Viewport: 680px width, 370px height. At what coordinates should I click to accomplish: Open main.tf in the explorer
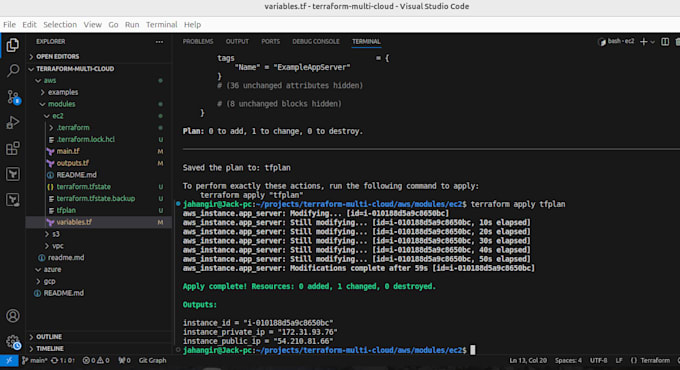[x=68, y=151]
